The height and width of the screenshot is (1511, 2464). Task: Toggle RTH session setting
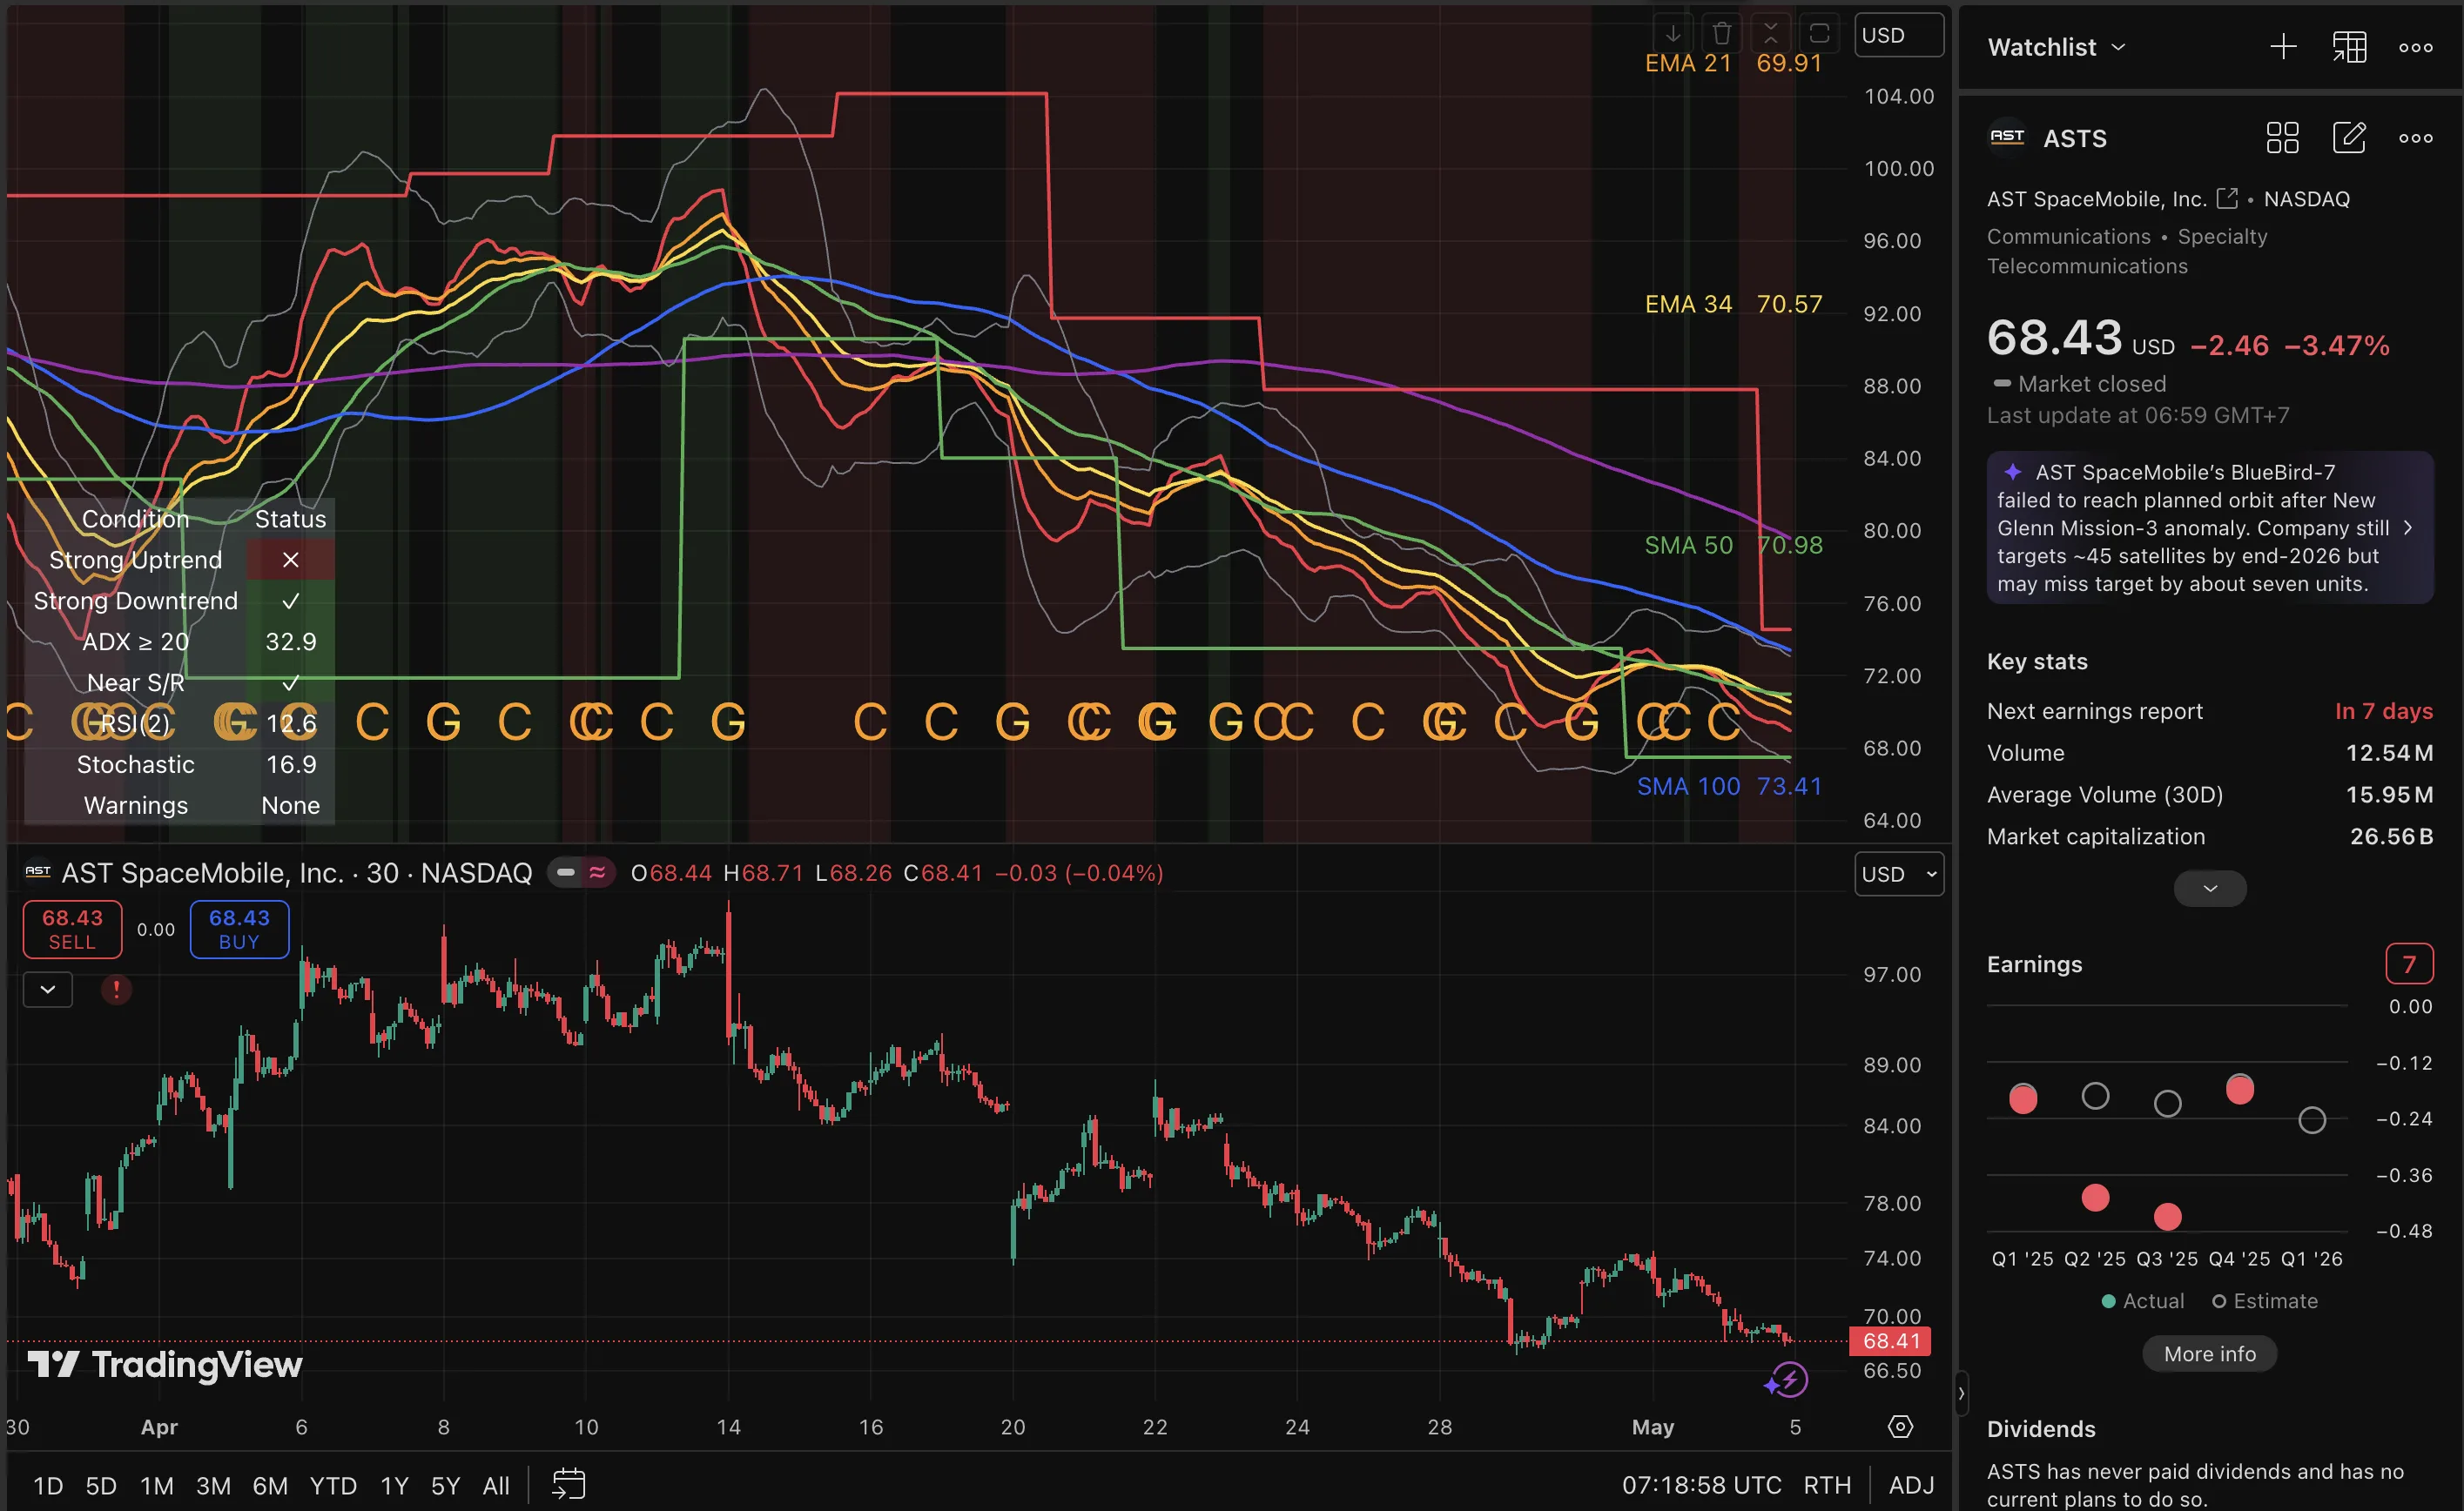[x=1826, y=1485]
